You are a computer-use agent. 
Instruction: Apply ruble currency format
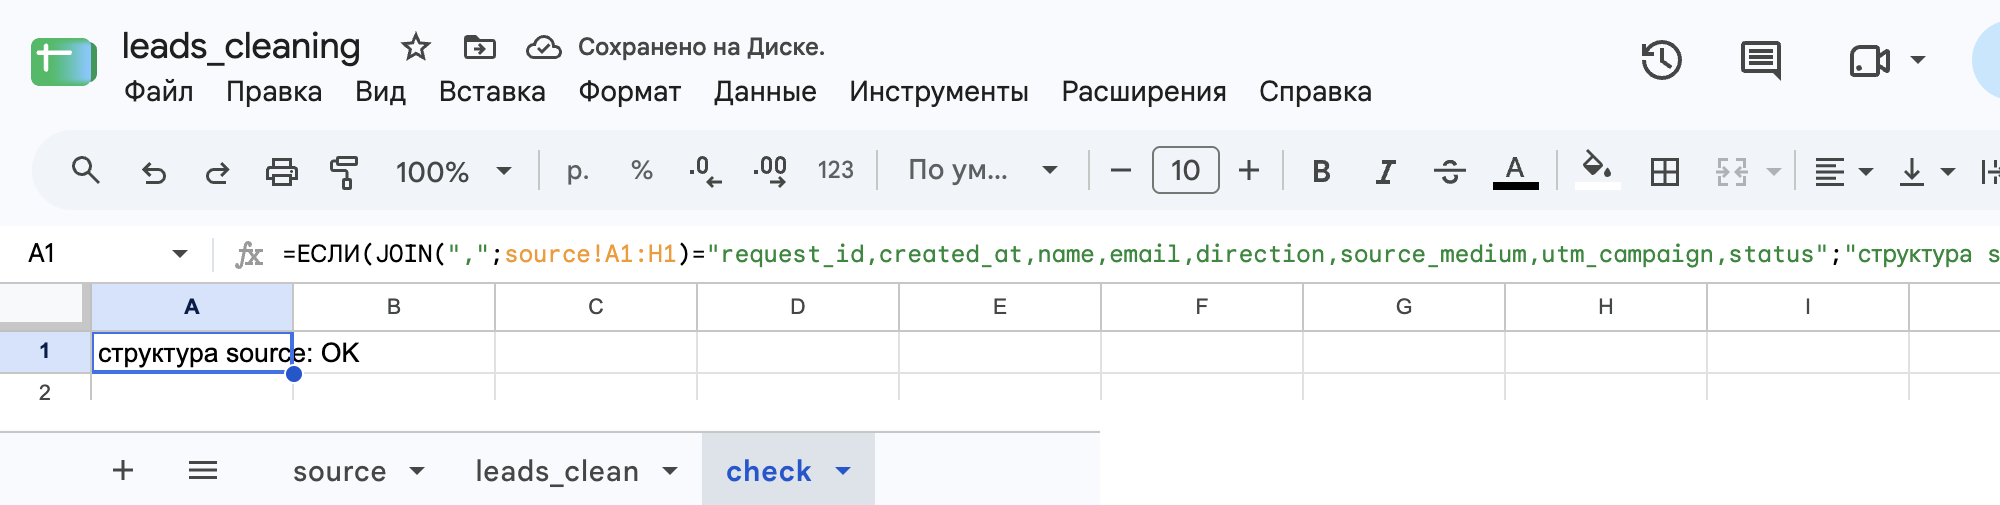click(577, 171)
